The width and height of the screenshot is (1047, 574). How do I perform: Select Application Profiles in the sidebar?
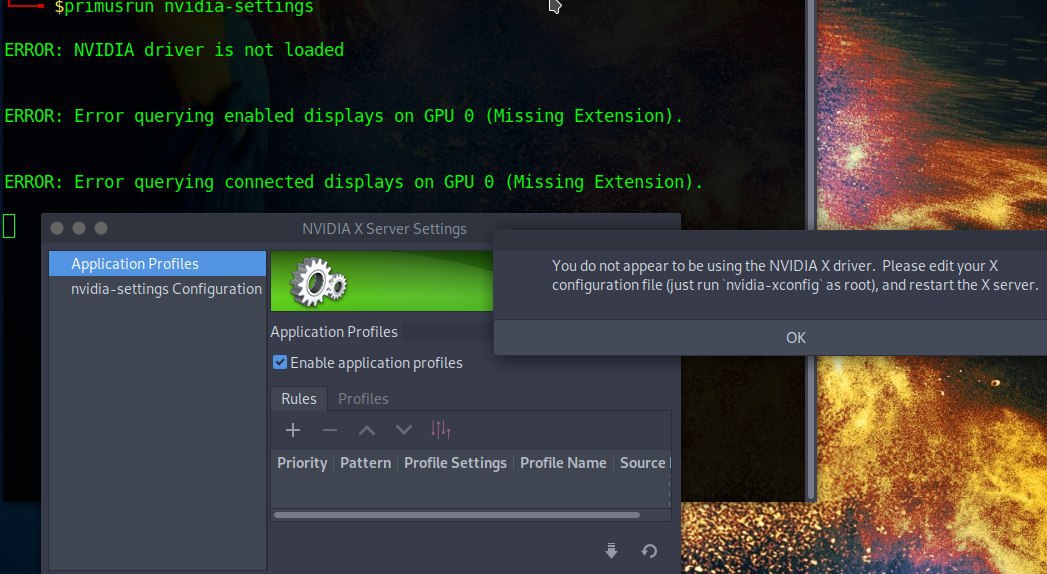click(x=158, y=264)
